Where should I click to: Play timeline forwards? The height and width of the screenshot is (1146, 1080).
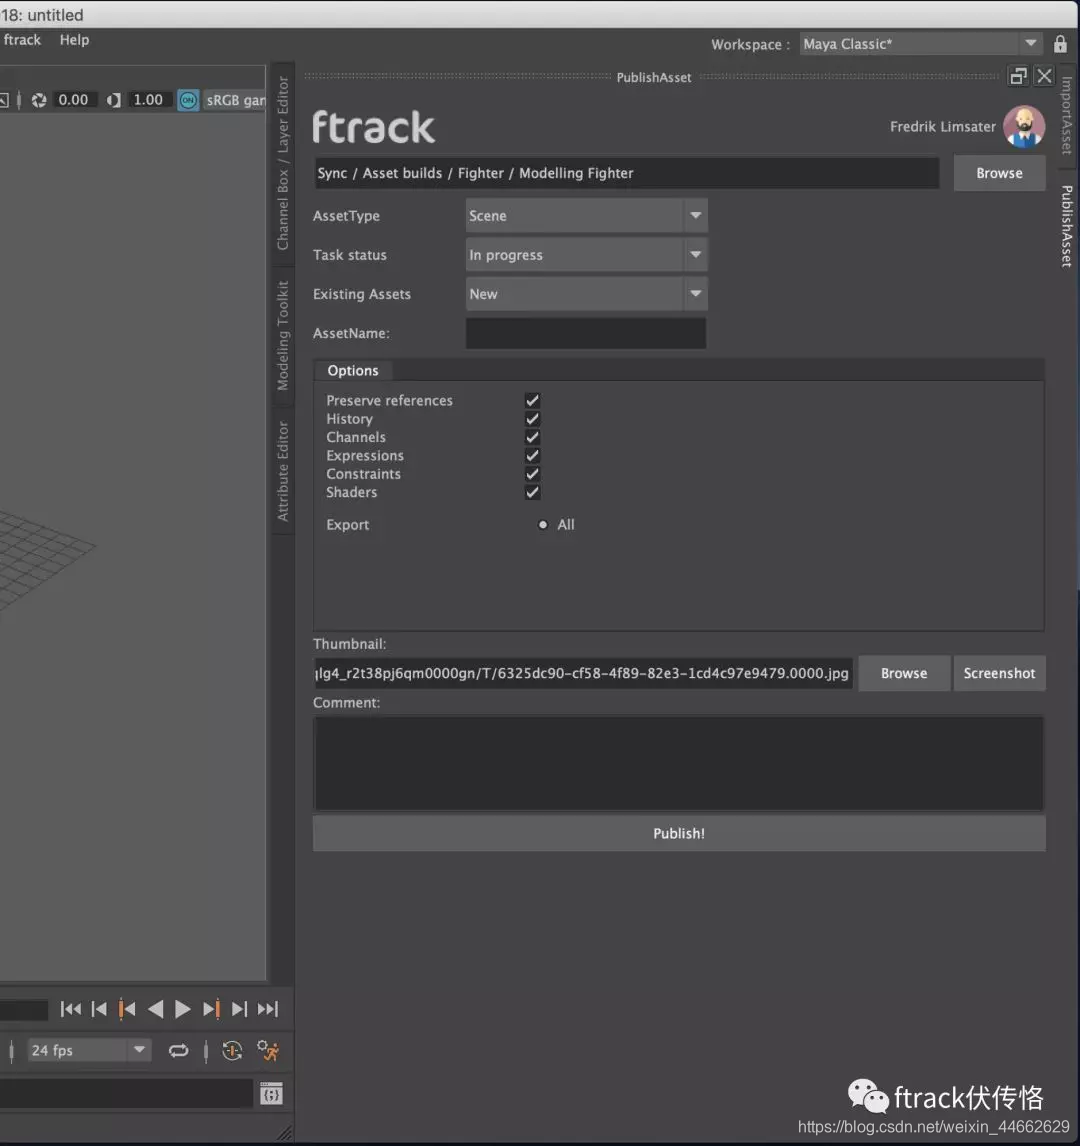tap(183, 1009)
